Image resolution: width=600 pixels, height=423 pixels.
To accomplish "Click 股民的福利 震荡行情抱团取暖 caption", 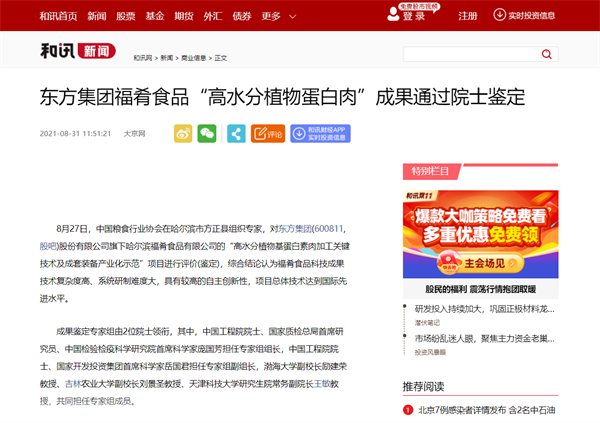I will point(481,289).
